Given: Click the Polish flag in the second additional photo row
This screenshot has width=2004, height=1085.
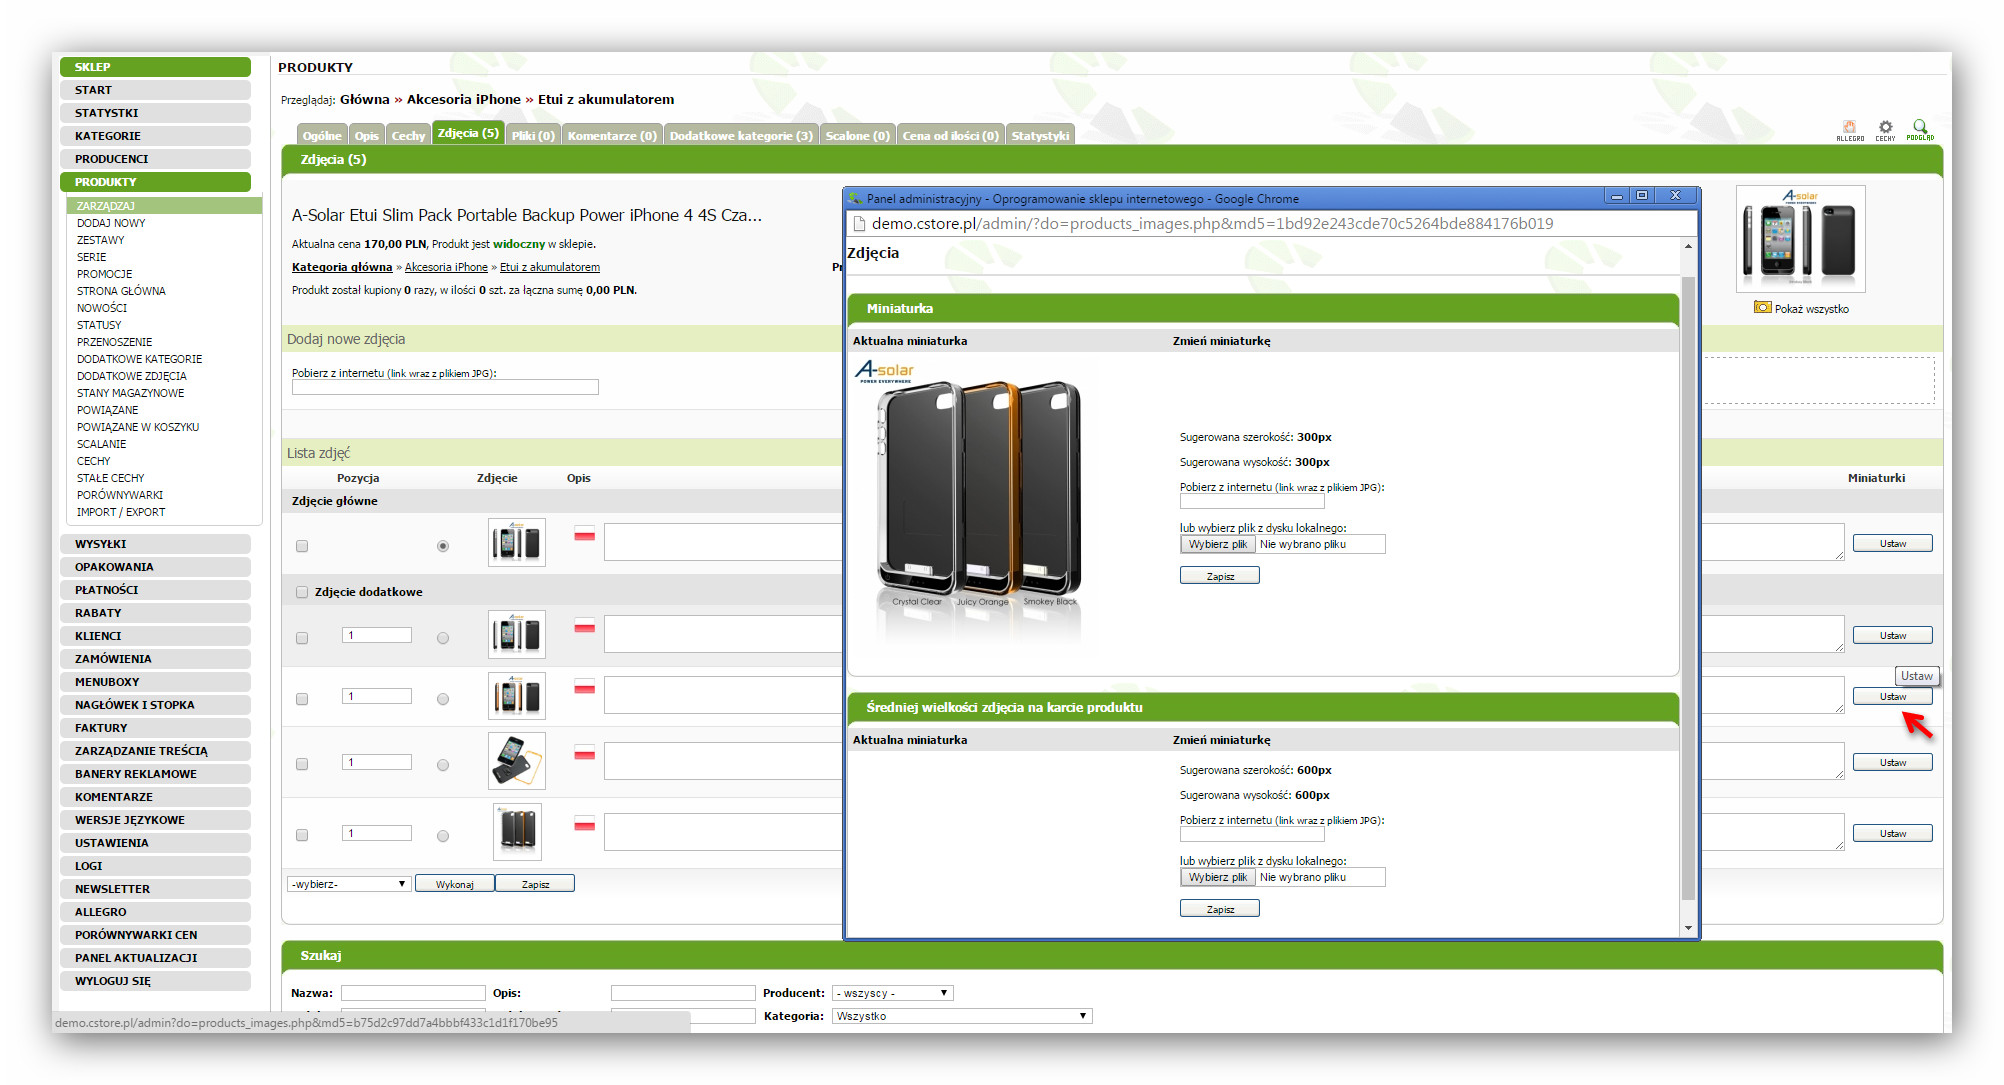Looking at the screenshot, I should tap(585, 687).
